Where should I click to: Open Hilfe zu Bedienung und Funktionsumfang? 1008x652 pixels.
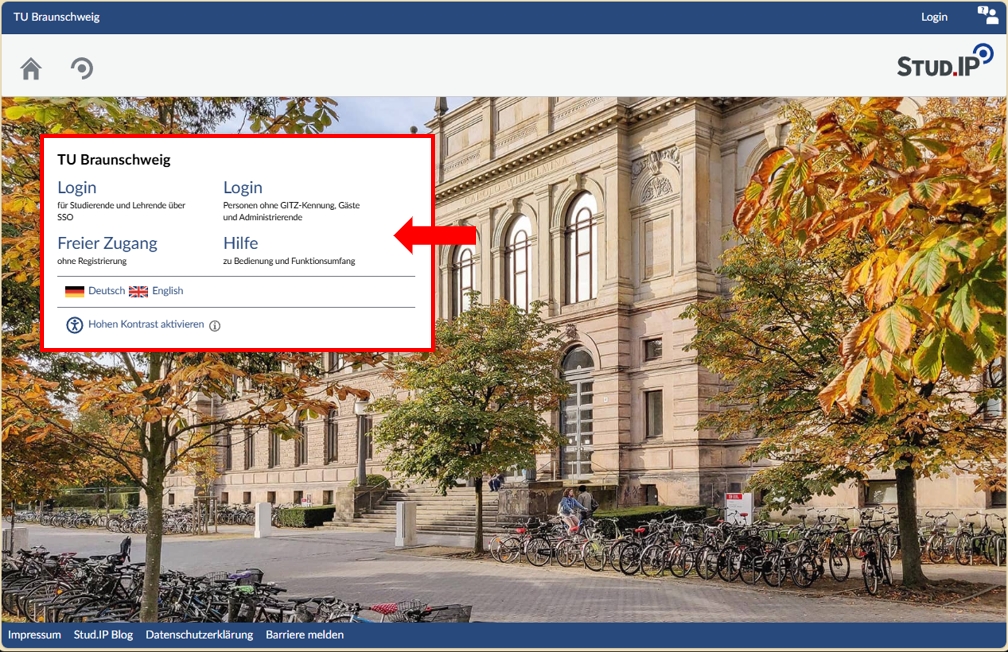[x=240, y=243]
